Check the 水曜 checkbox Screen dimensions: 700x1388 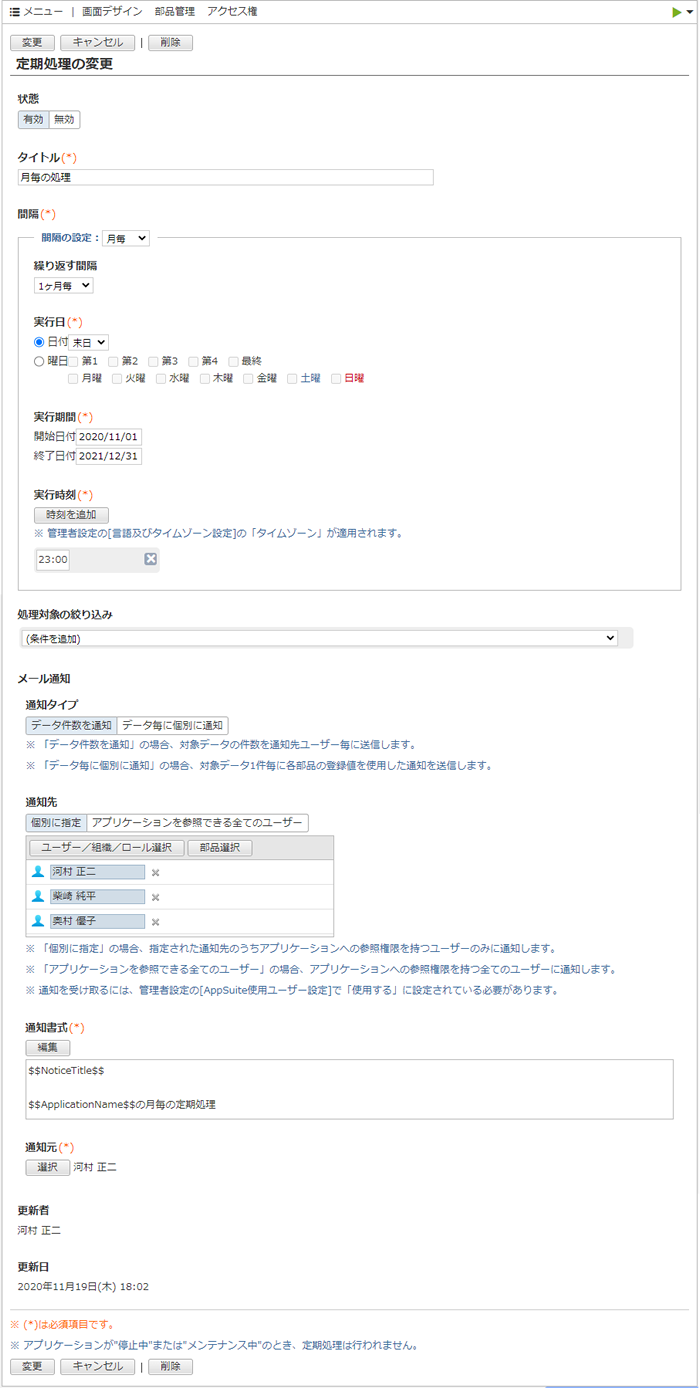point(162,379)
